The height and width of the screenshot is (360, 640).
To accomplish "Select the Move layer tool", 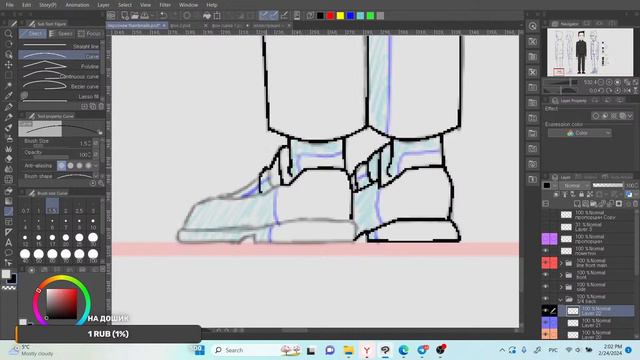I will [x=8, y=64].
